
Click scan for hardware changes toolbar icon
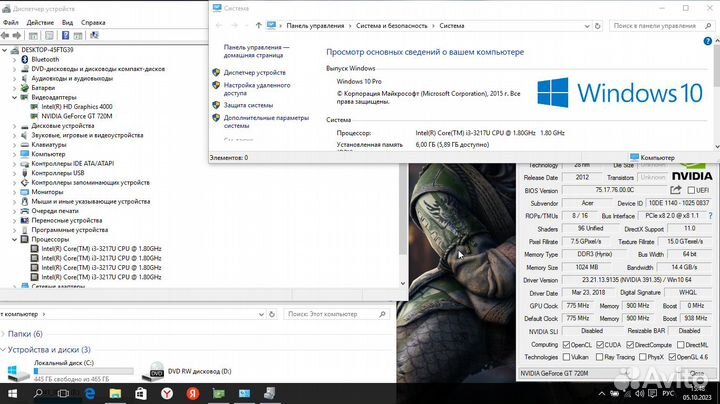(x=94, y=35)
